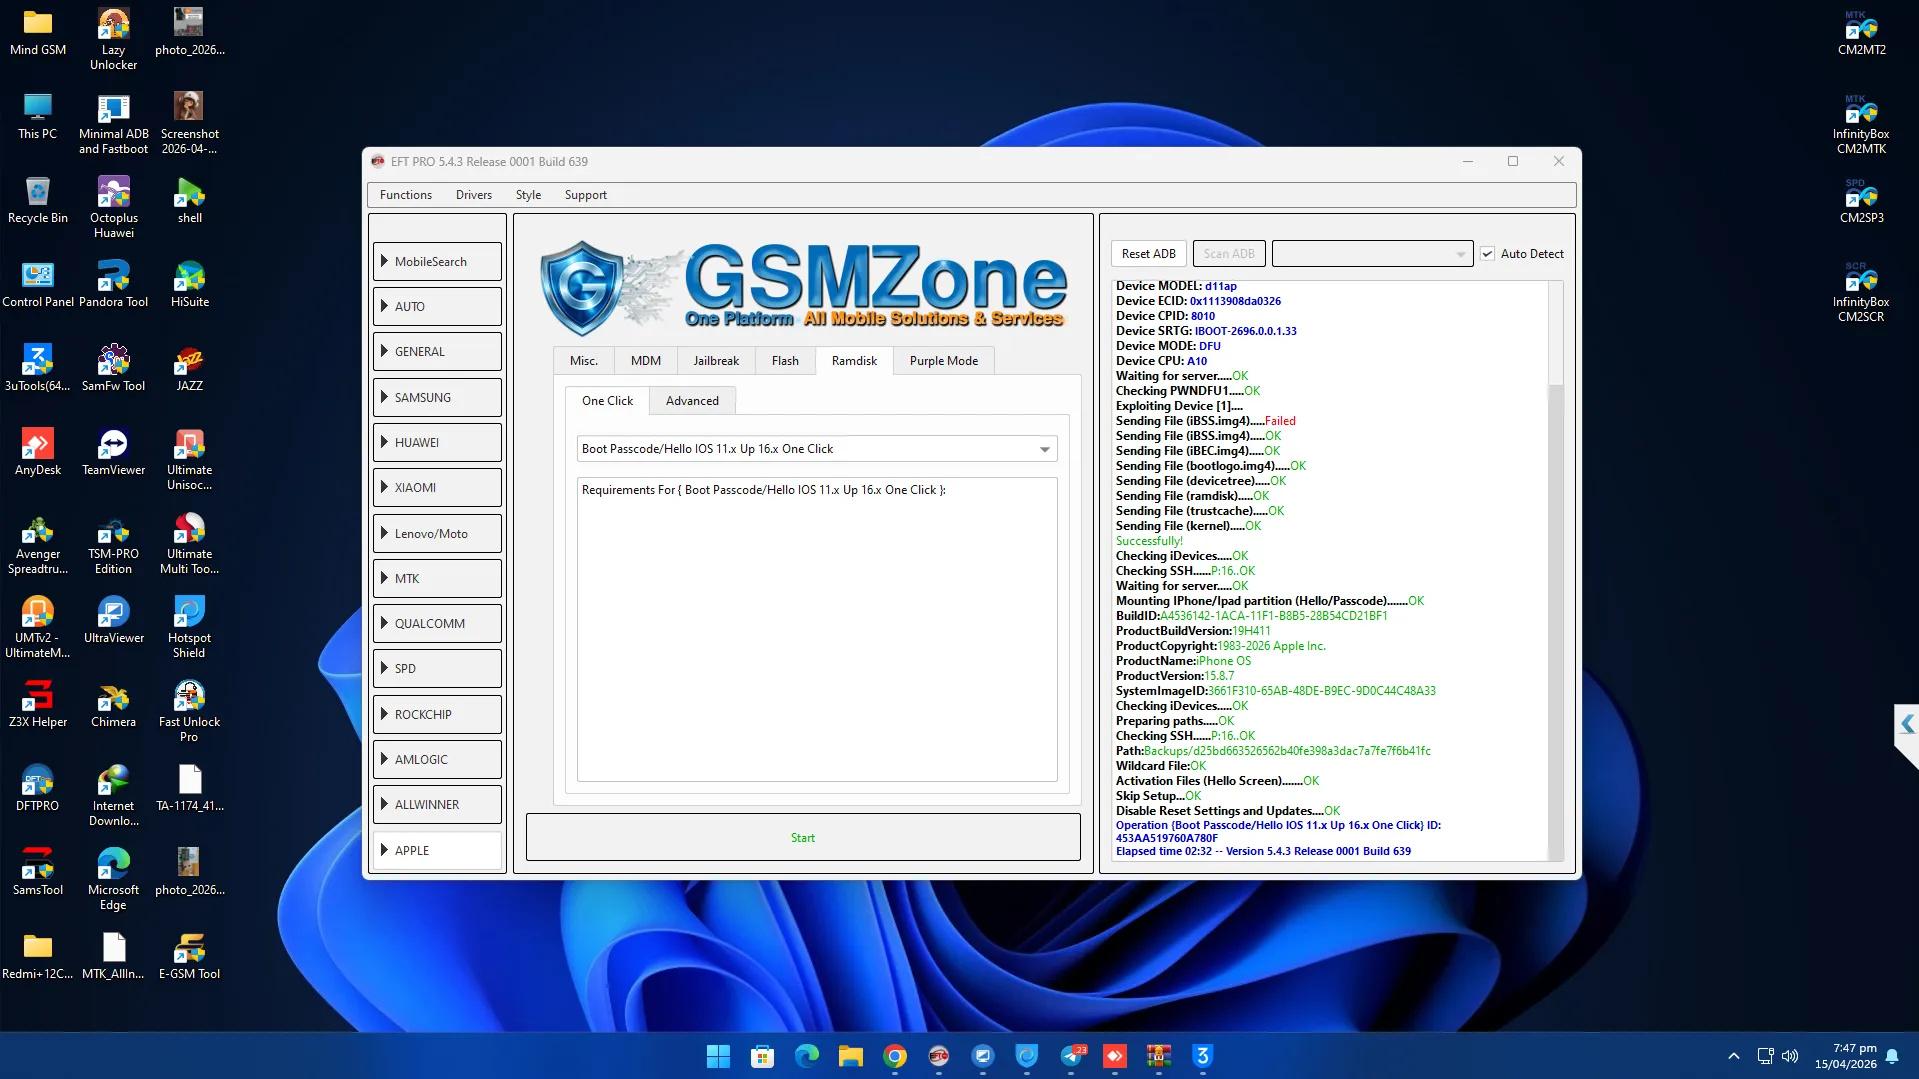Expand the SAMSUNG sidebar section
1919x1079 pixels.
click(x=437, y=397)
